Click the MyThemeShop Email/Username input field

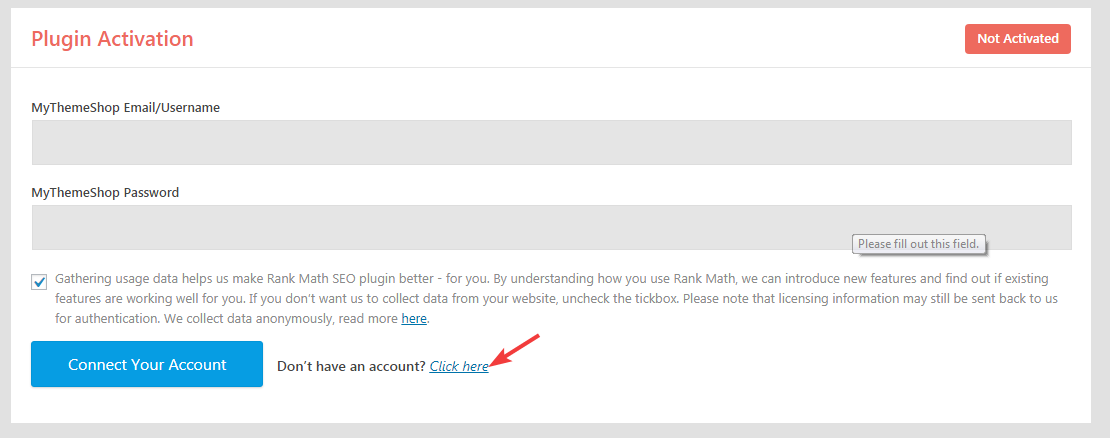tap(551, 142)
